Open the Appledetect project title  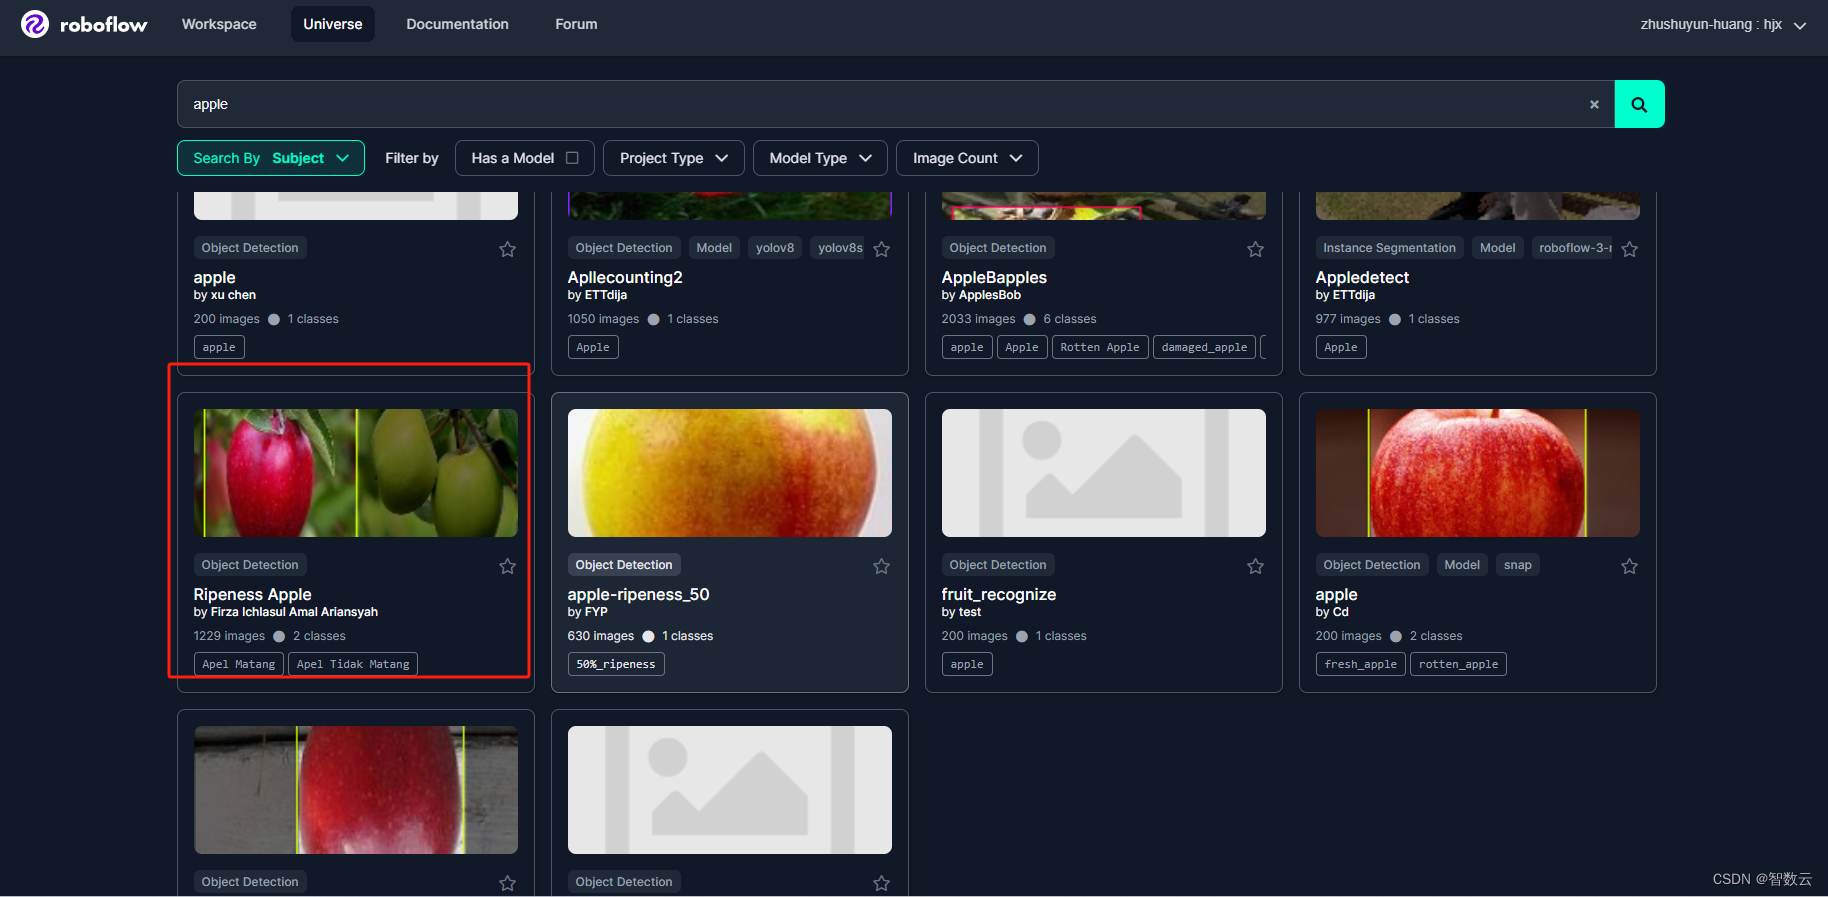(x=1362, y=277)
